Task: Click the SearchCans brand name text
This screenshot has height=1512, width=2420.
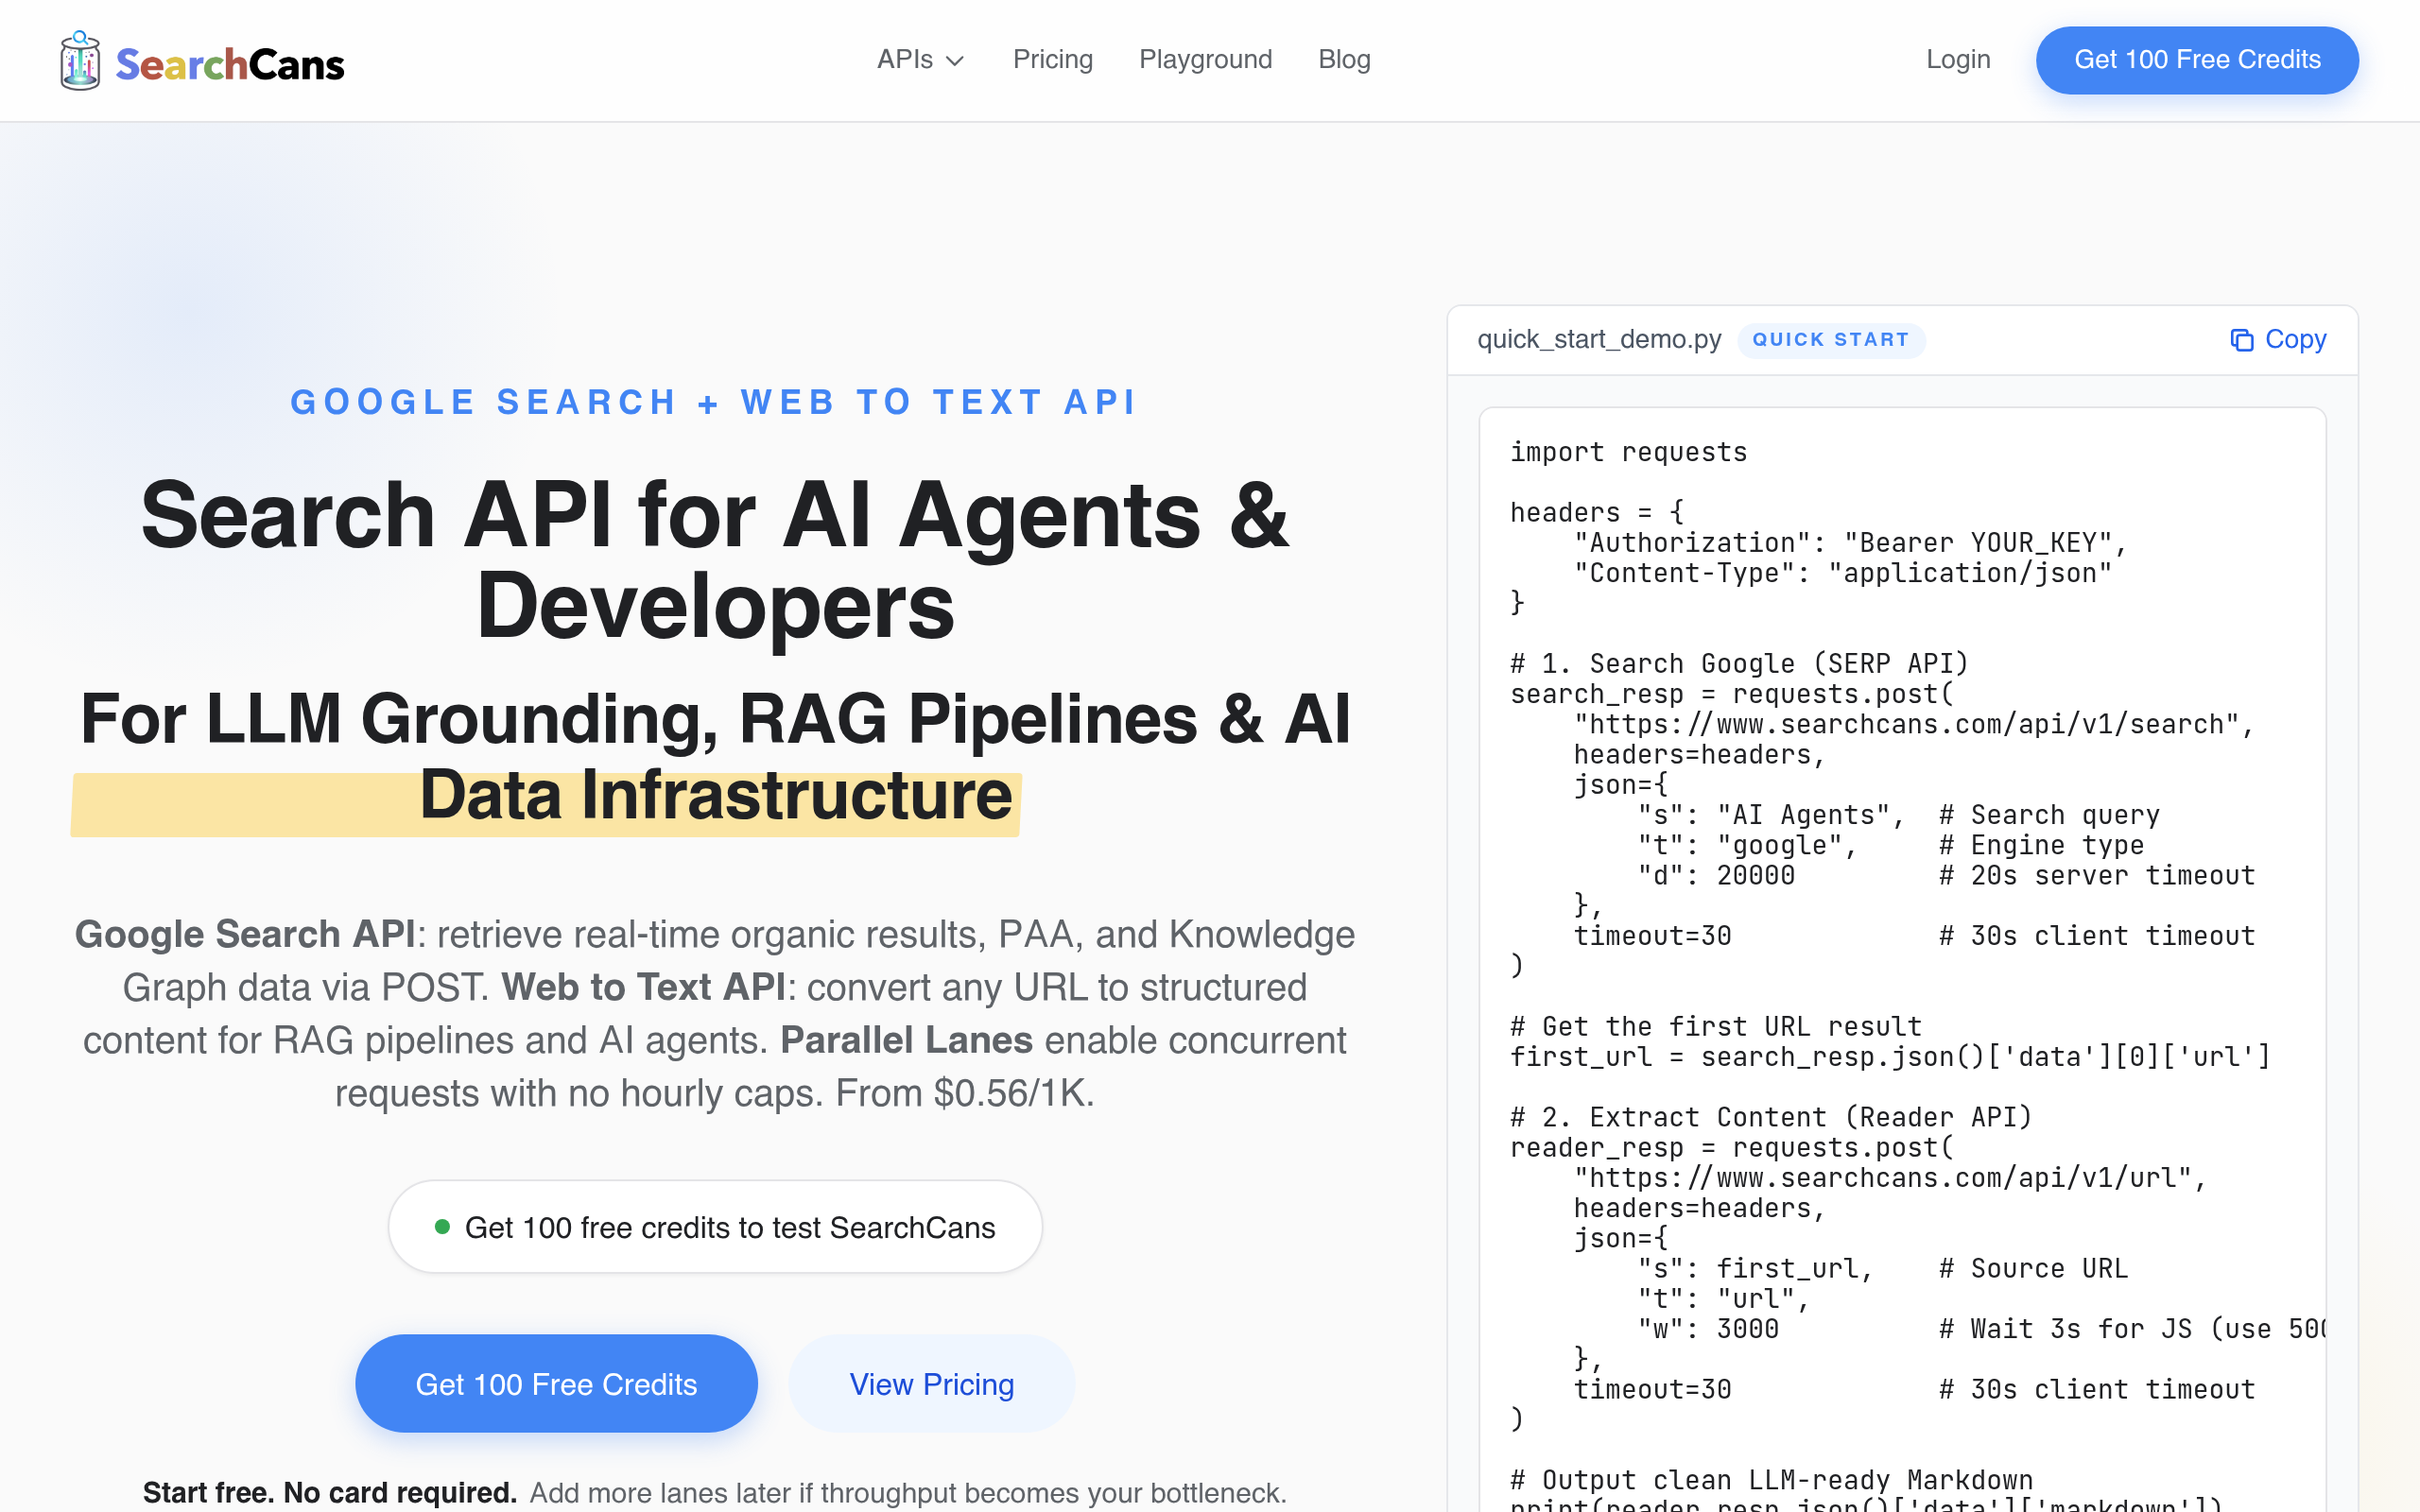Action: pyautogui.click(x=230, y=65)
